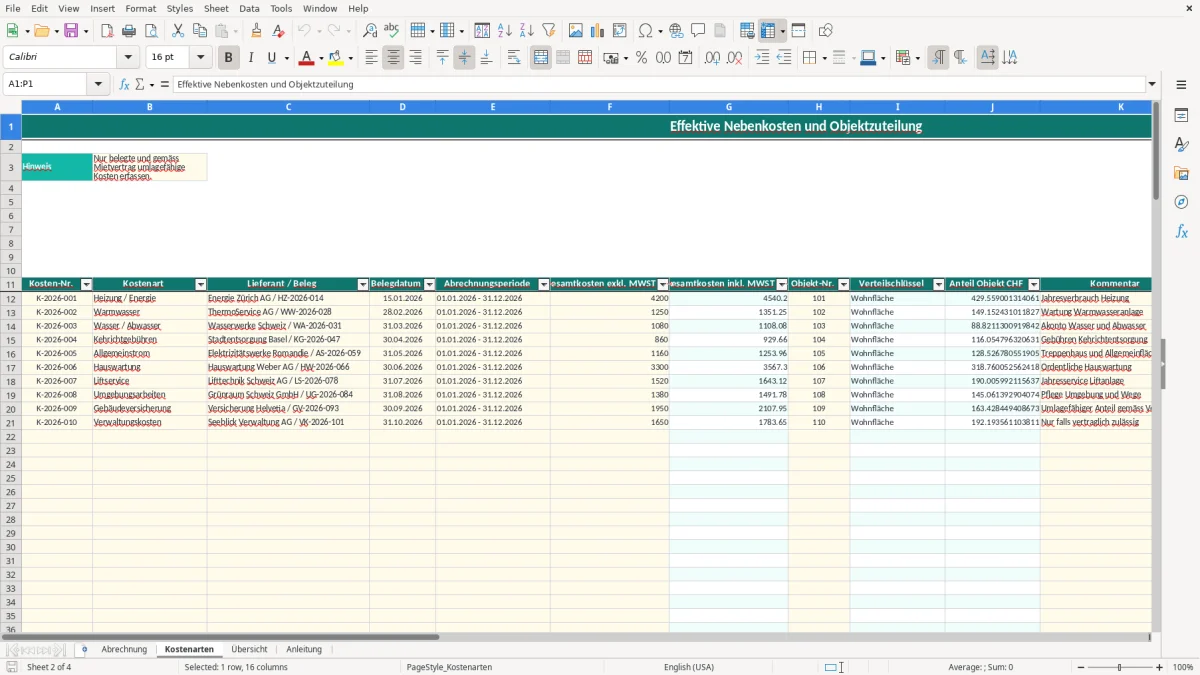This screenshot has width=1200, height=675.
Task: Toggle print preview
Action: (151, 31)
